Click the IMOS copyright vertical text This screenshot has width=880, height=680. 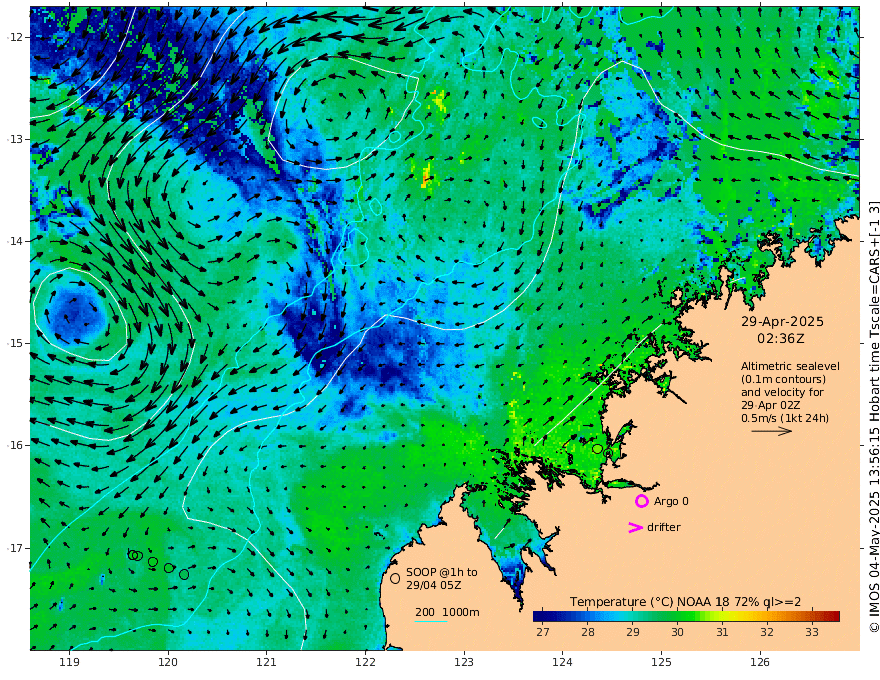[874, 416]
